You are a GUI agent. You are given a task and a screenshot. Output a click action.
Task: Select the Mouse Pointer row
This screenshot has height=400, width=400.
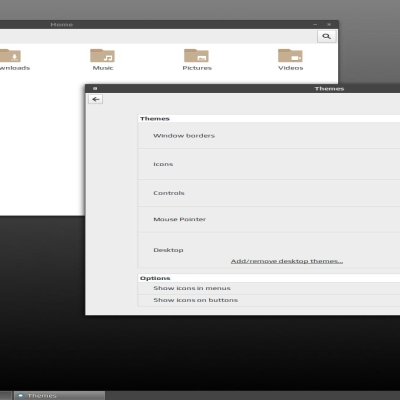tap(269, 219)
